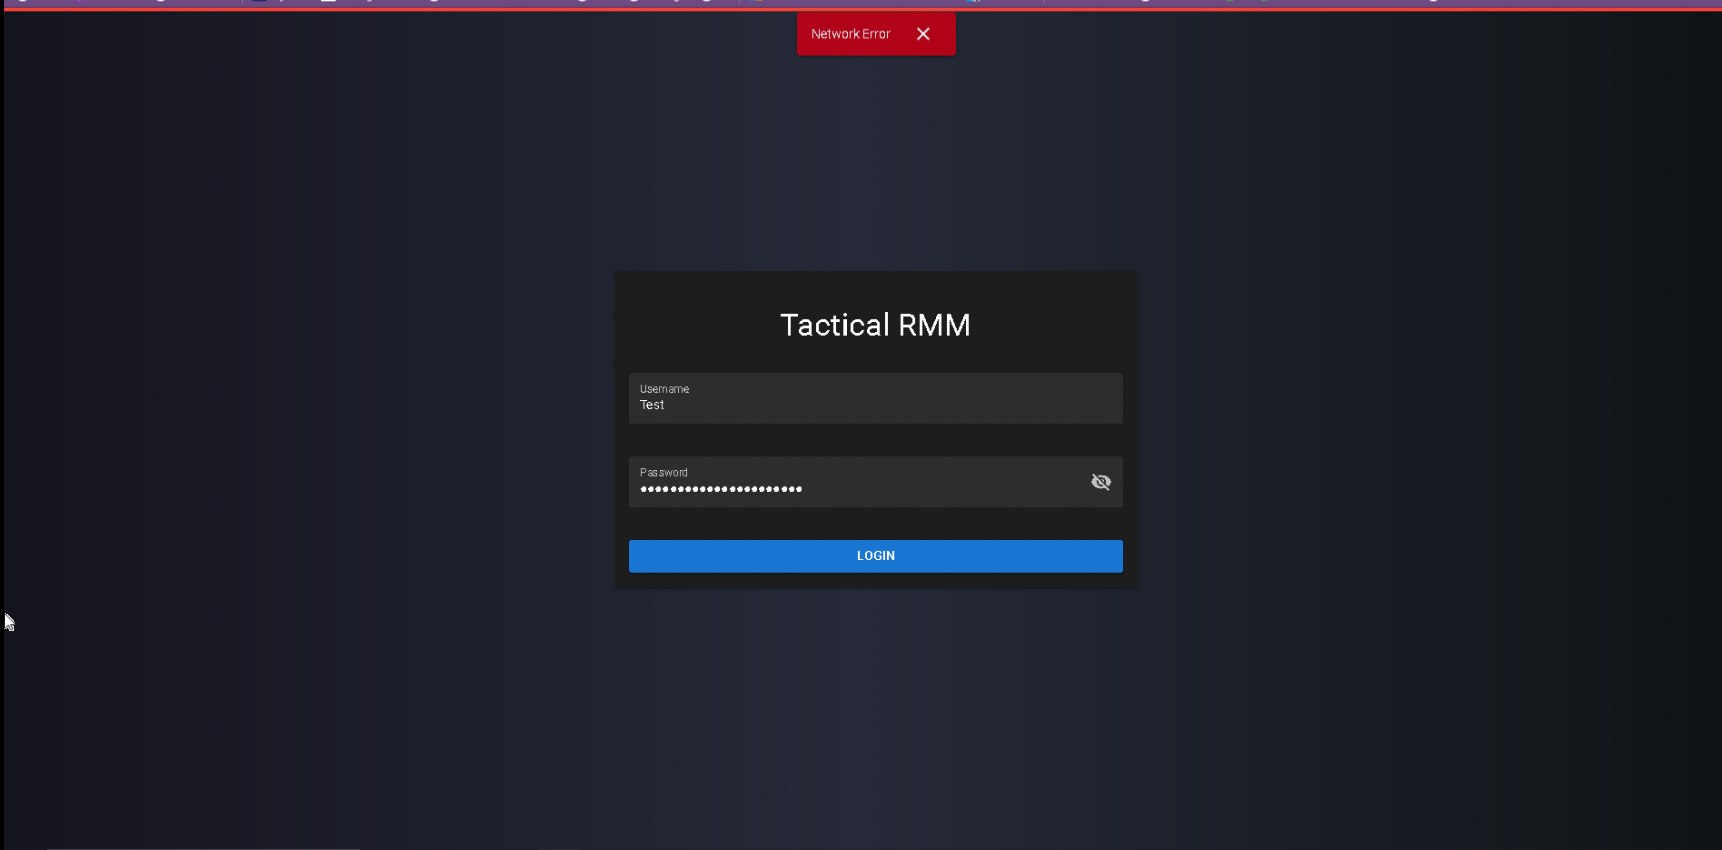Viewport: 1722px width, 850px height.
Task: Click the LOGIN button
Action: pyautogui.click(x=876, y=556)
